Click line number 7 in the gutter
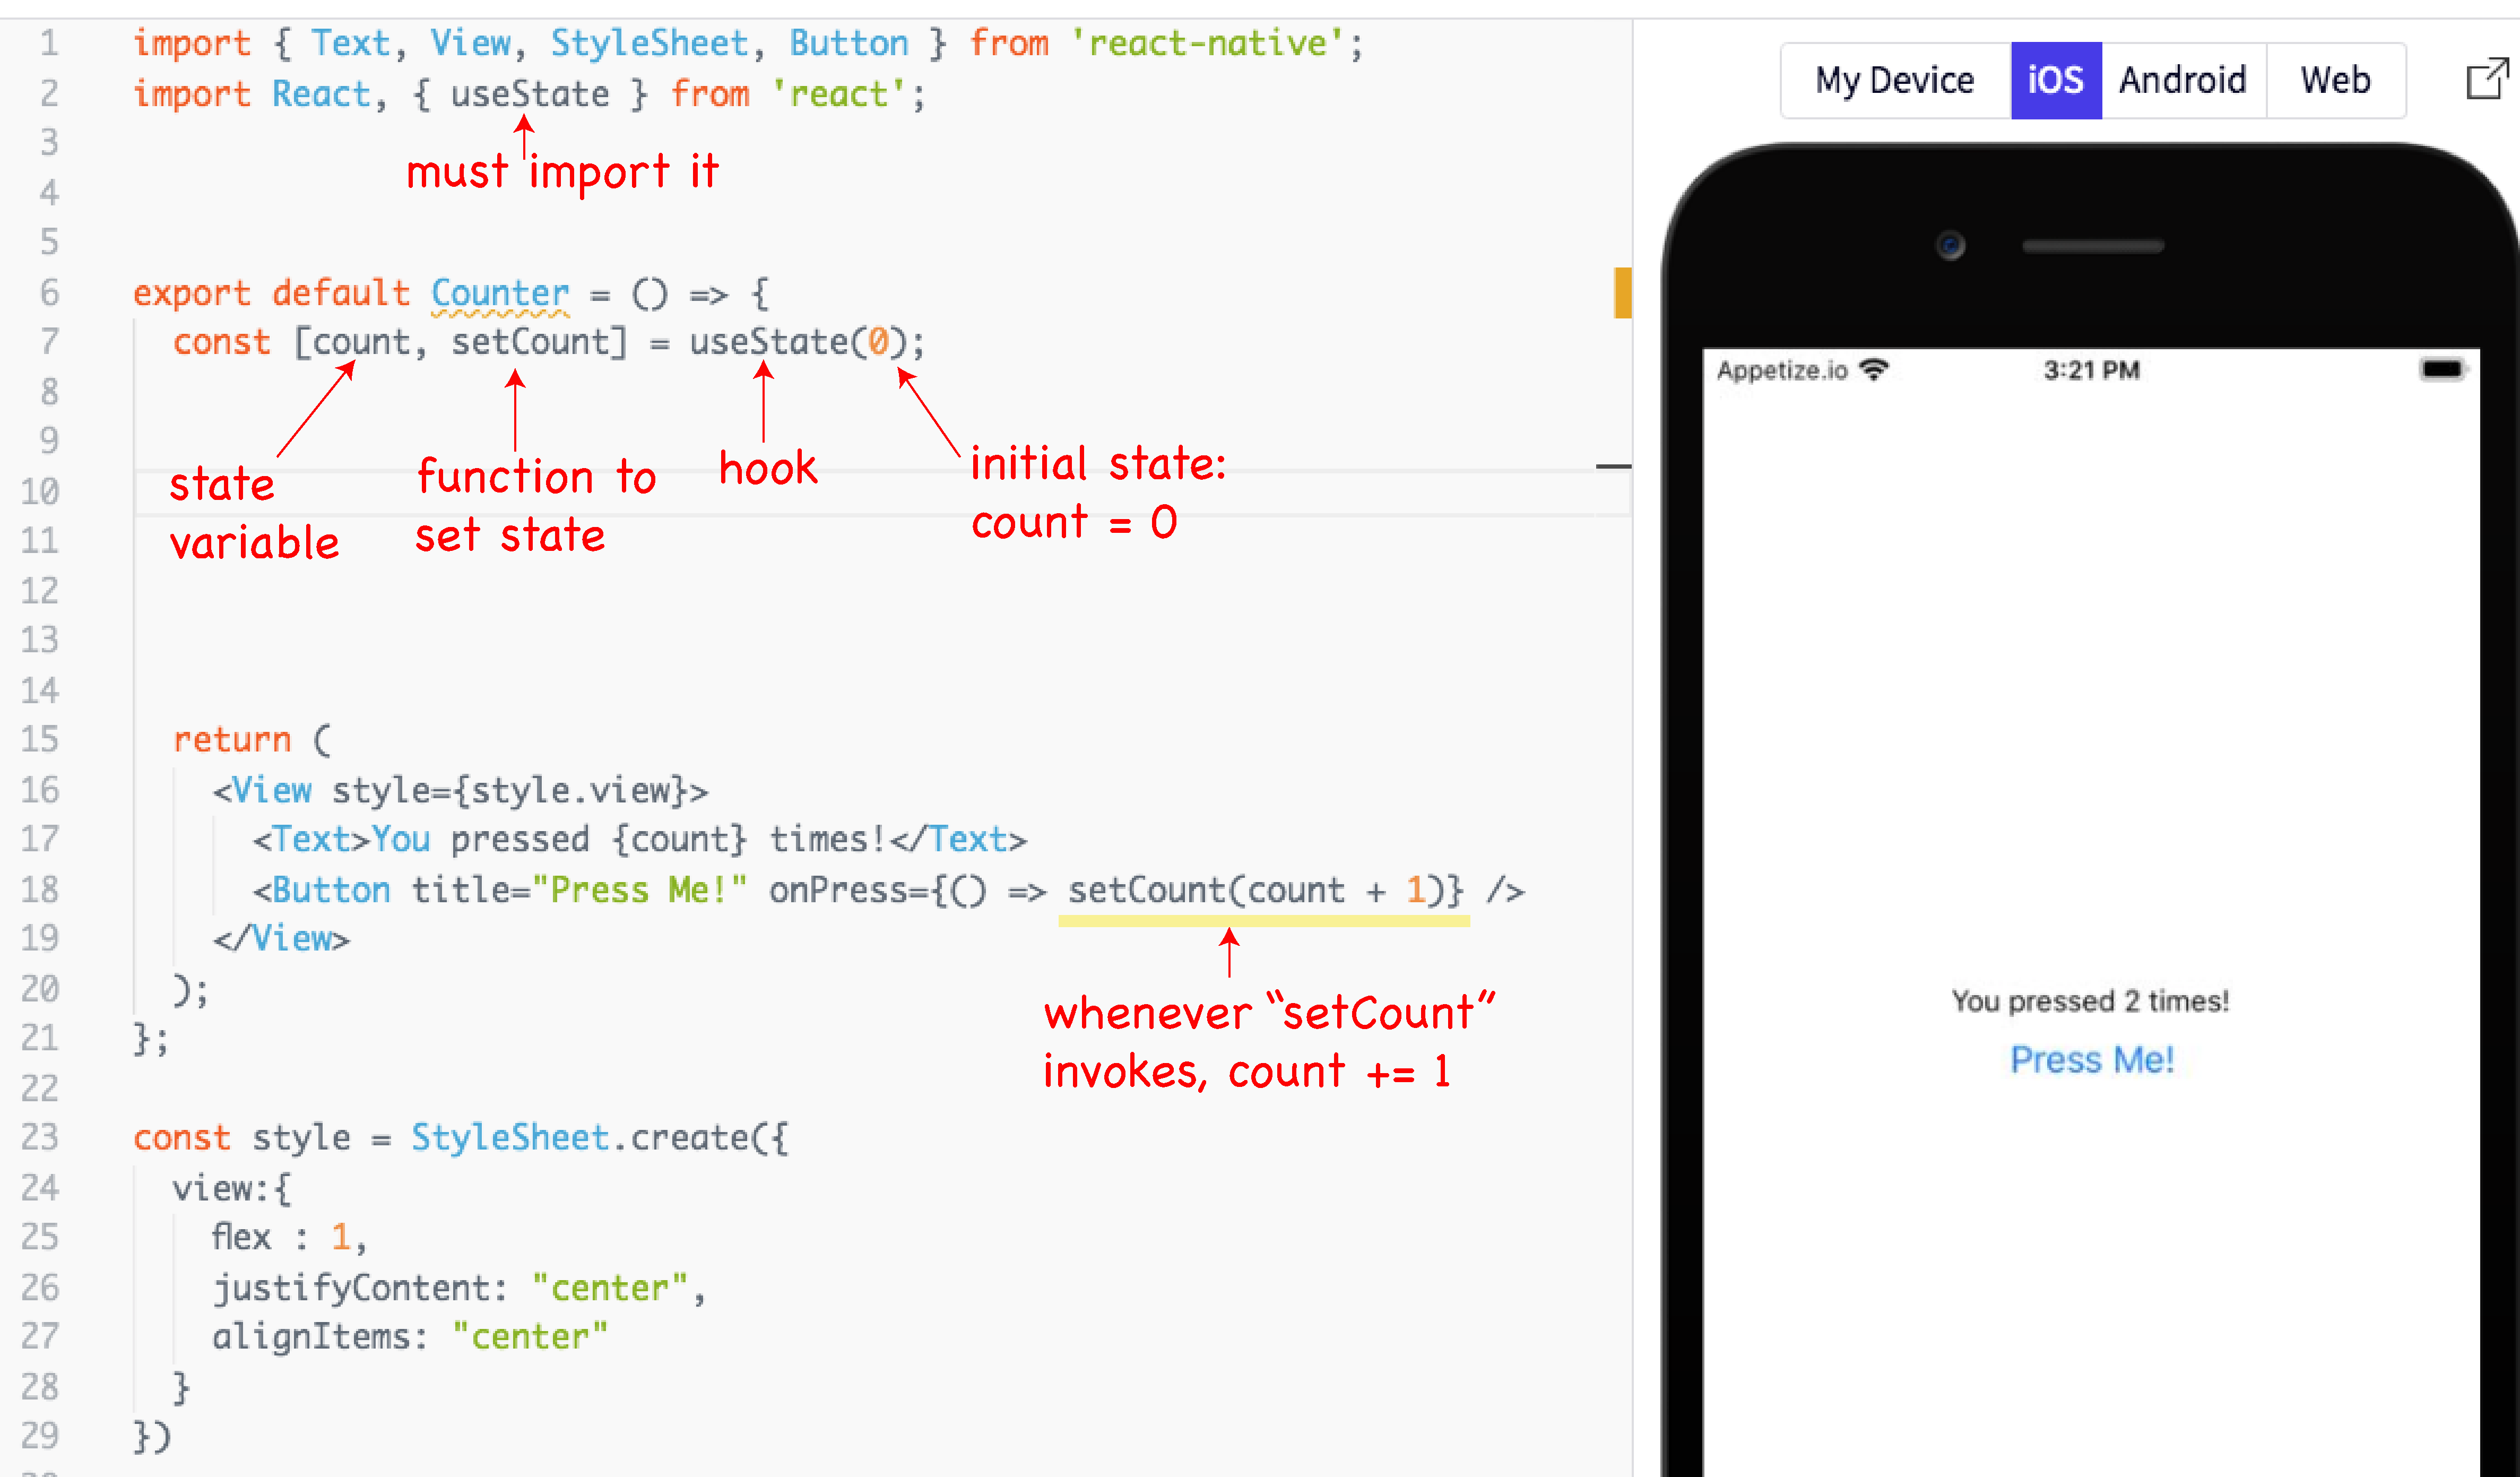Image resolution: width=2520 pixels, height=1477 pixels. pos(50,341)
